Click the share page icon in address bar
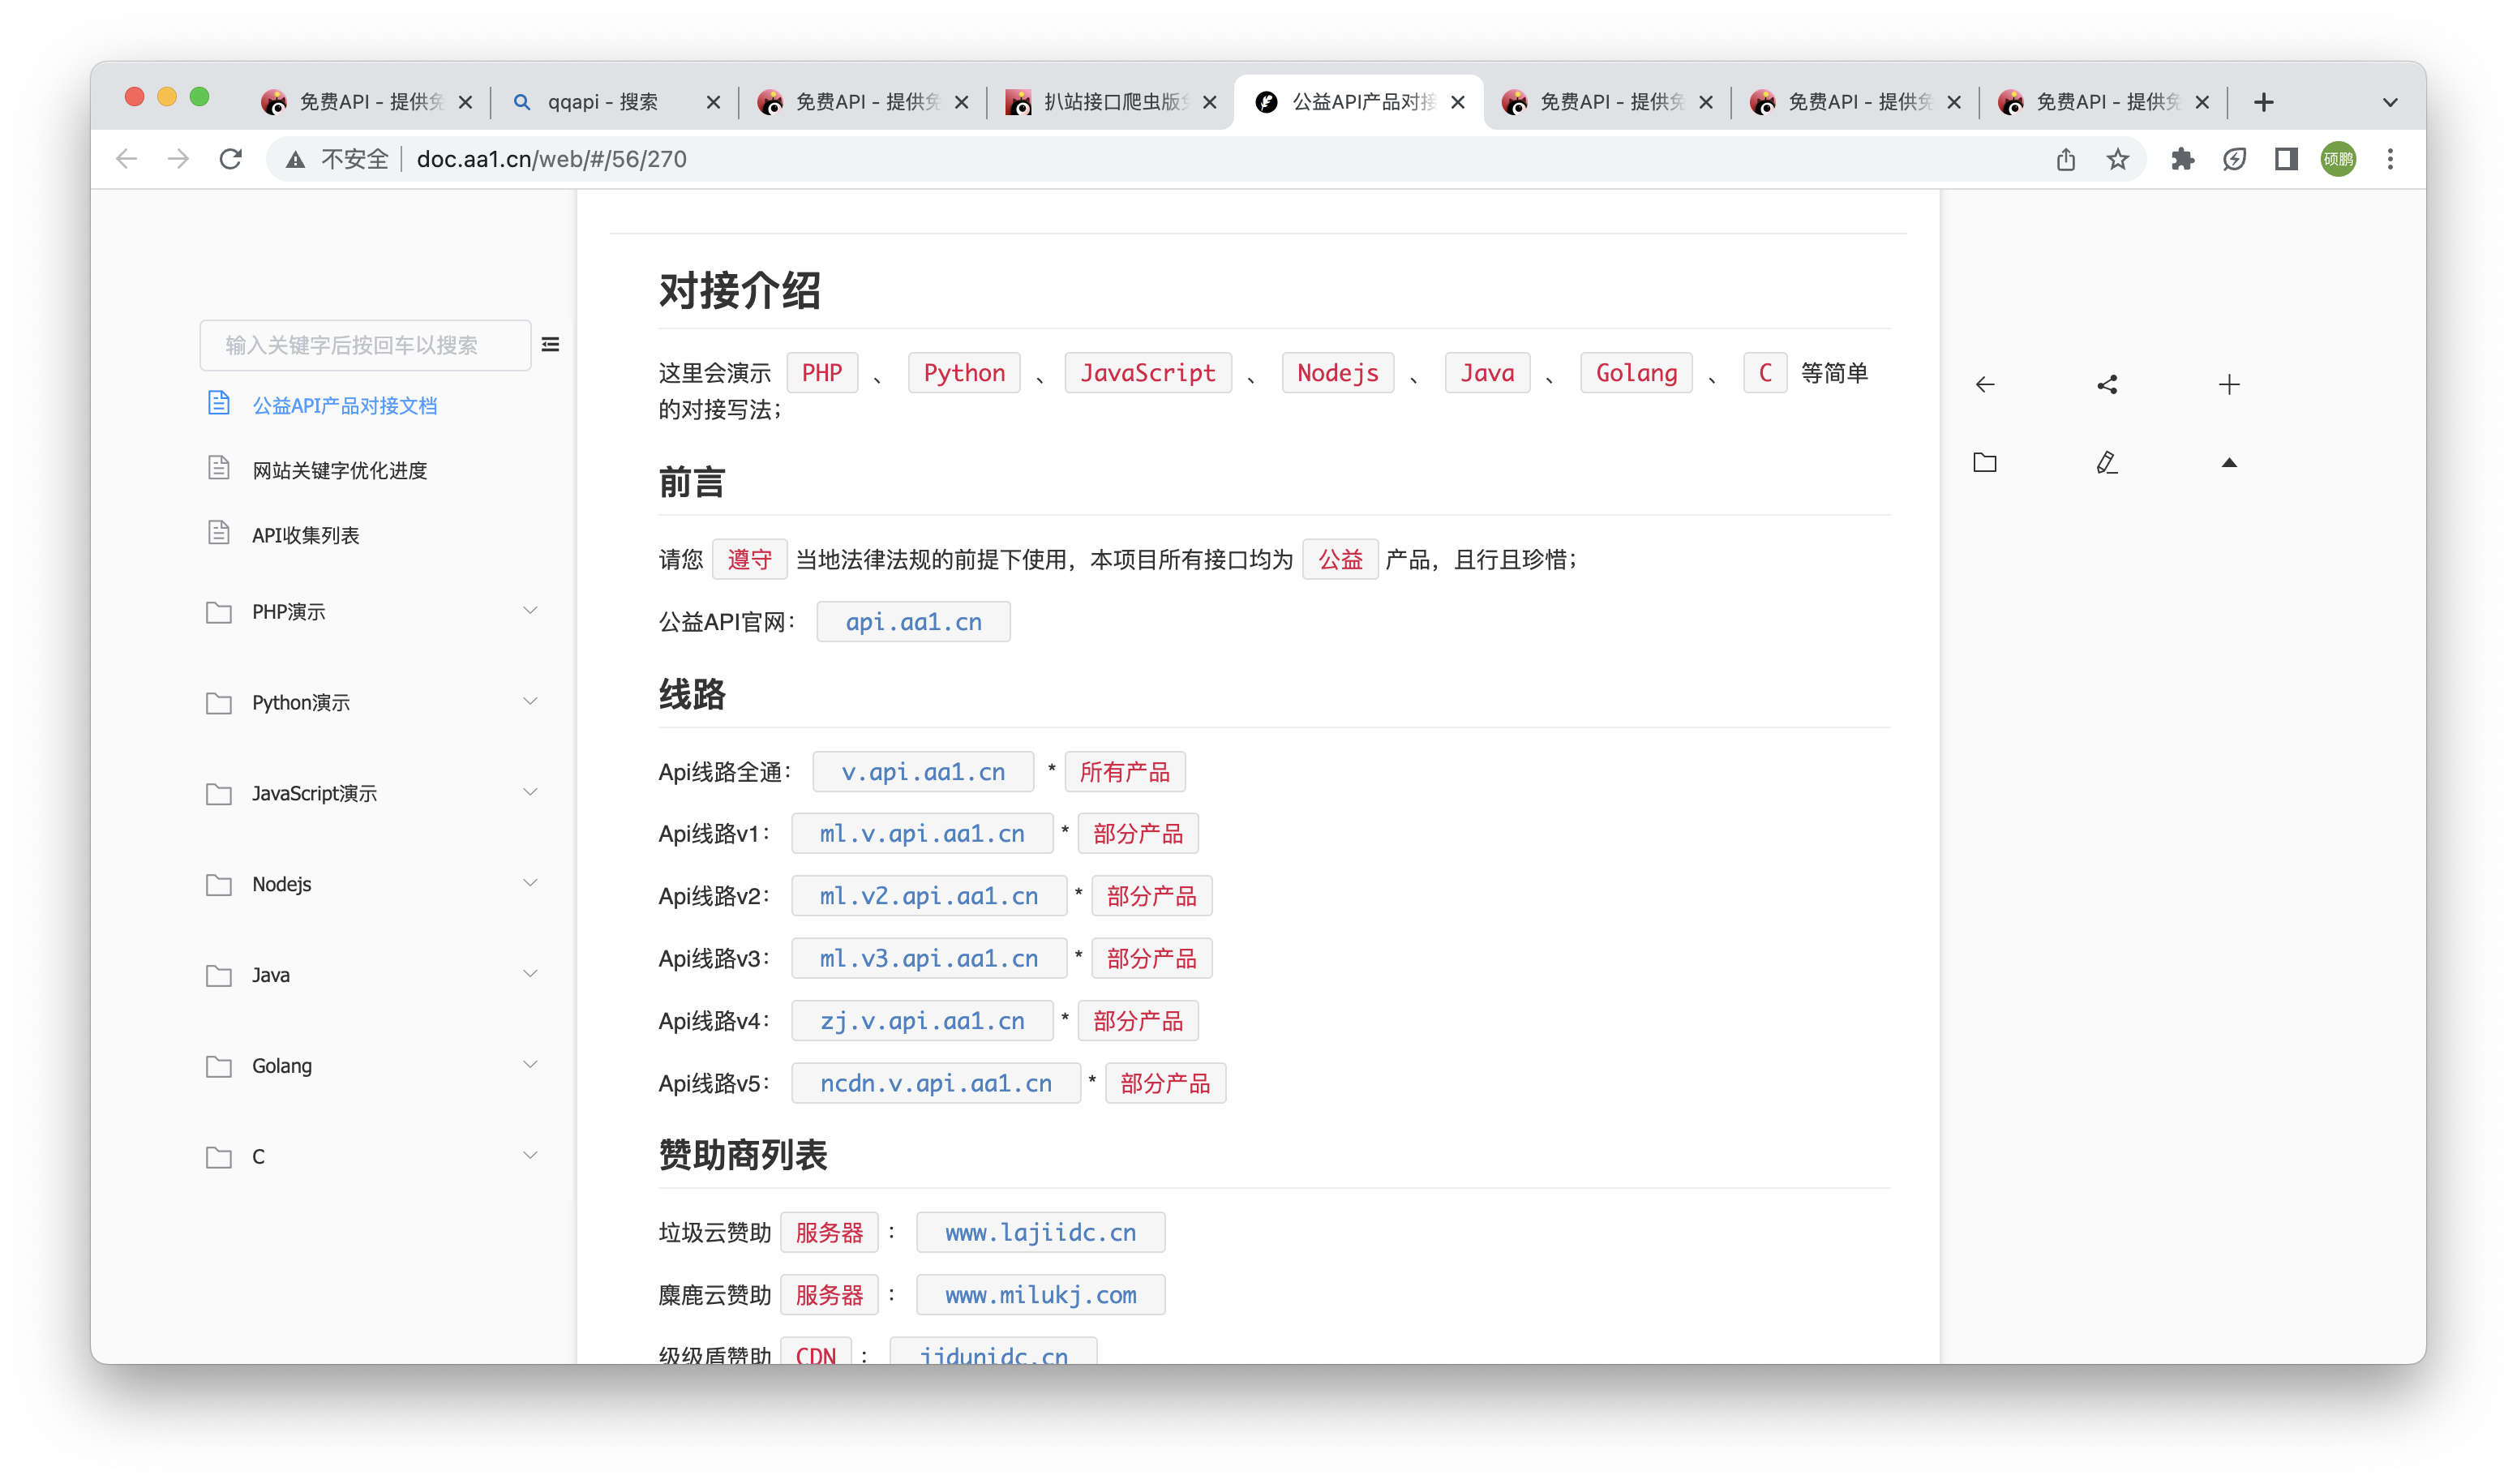Screen dimensions: 2517x1484 2066,159
